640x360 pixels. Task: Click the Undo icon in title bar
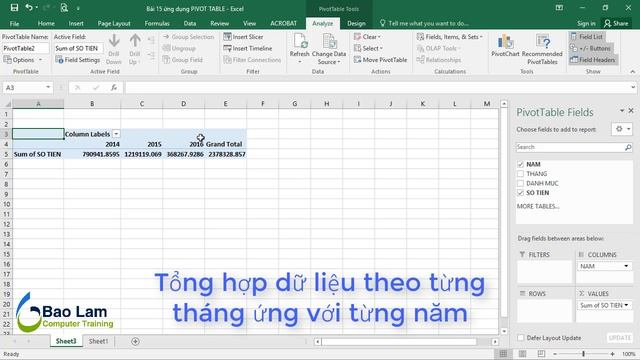point(29,7)
